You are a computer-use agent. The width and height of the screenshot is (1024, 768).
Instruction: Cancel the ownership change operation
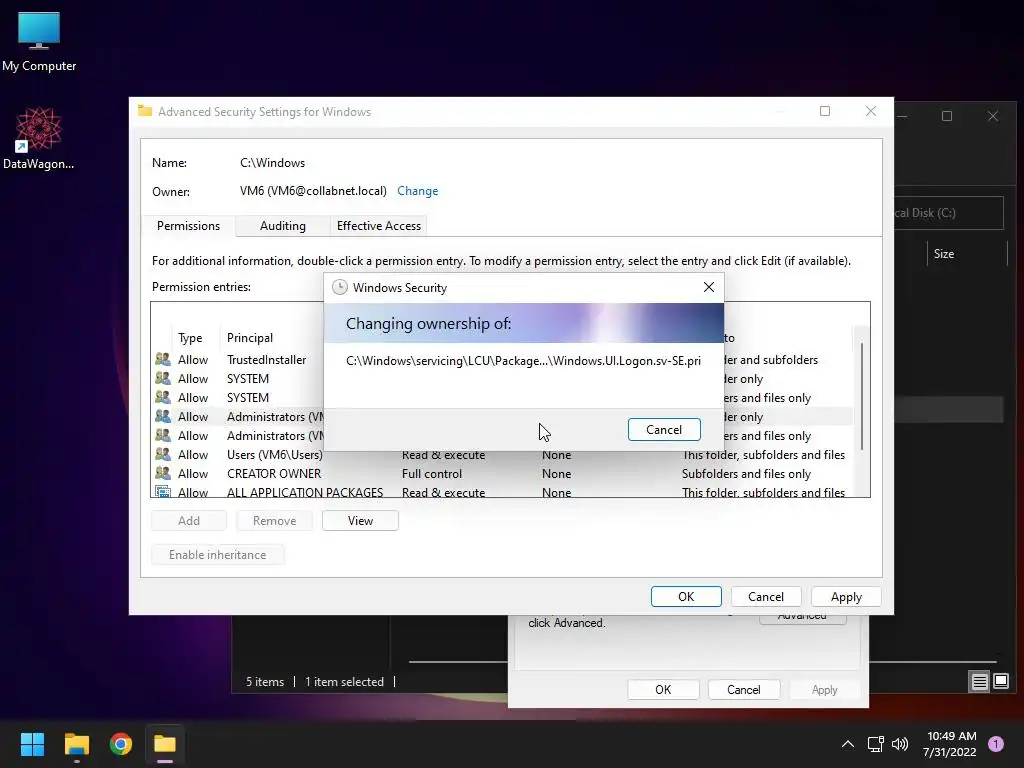click(x=664, y=430)
